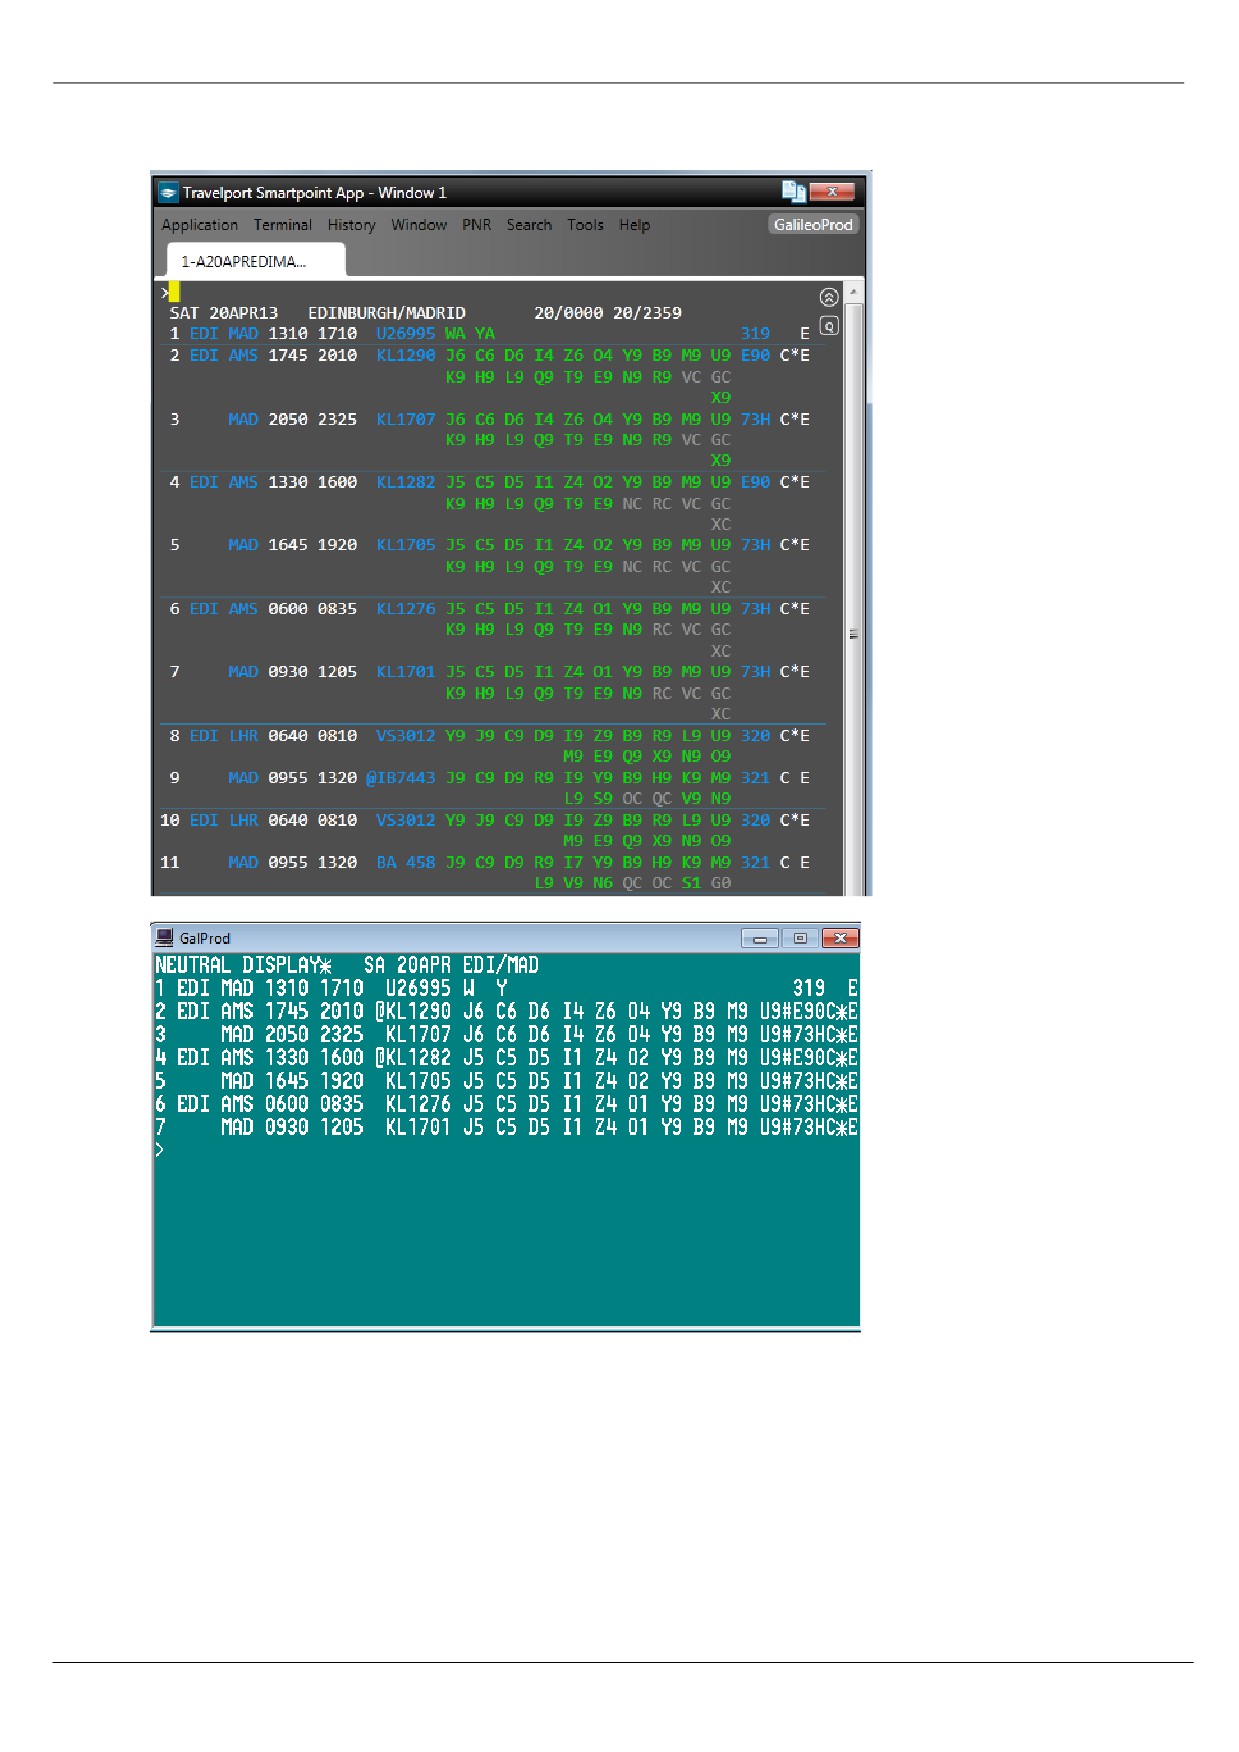Click the GalileoProd connection button
The image size is (1239, 1752).
813,224
